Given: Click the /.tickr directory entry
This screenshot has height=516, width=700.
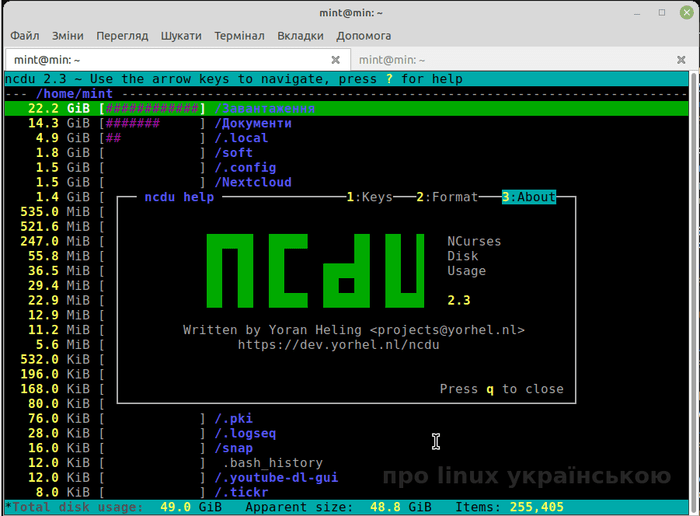Looking at the screenshot, I should click(x=241, y=492).
